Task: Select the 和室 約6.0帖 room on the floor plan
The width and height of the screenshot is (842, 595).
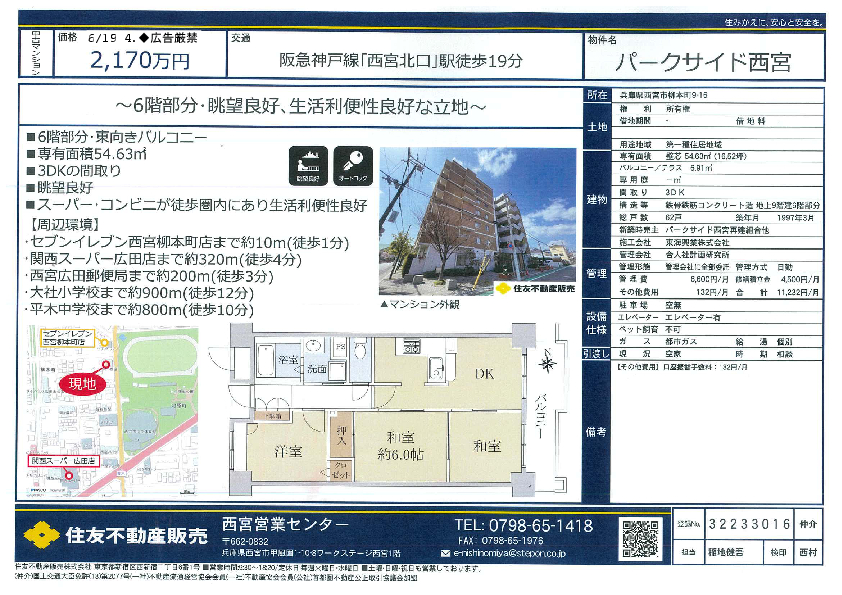Action: (x=399, y=443)
